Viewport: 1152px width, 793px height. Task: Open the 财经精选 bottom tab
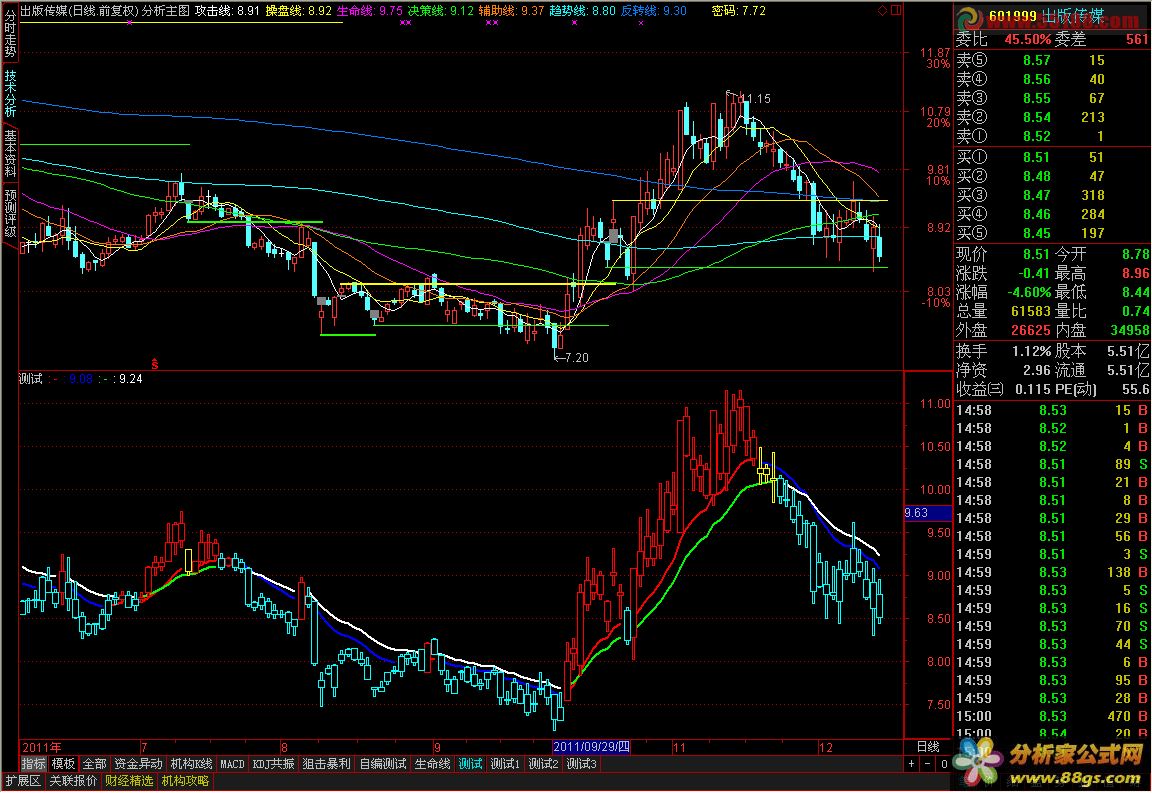click(129, 781)
